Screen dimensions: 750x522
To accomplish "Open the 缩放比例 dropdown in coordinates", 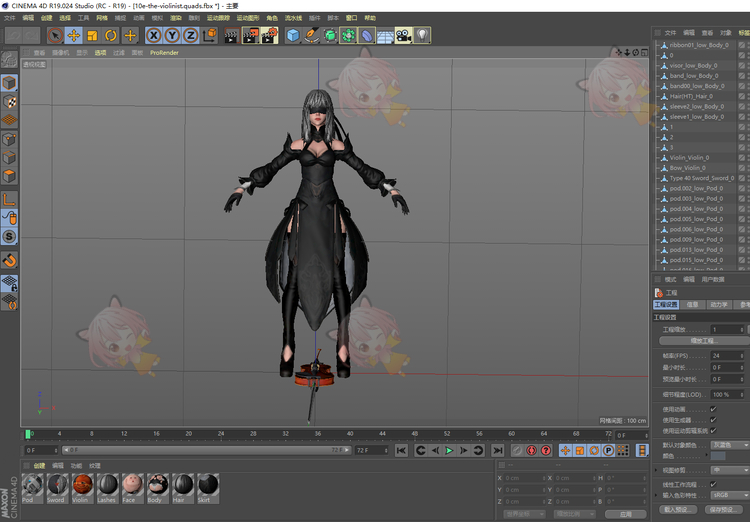I will click(x=574, y=514).
